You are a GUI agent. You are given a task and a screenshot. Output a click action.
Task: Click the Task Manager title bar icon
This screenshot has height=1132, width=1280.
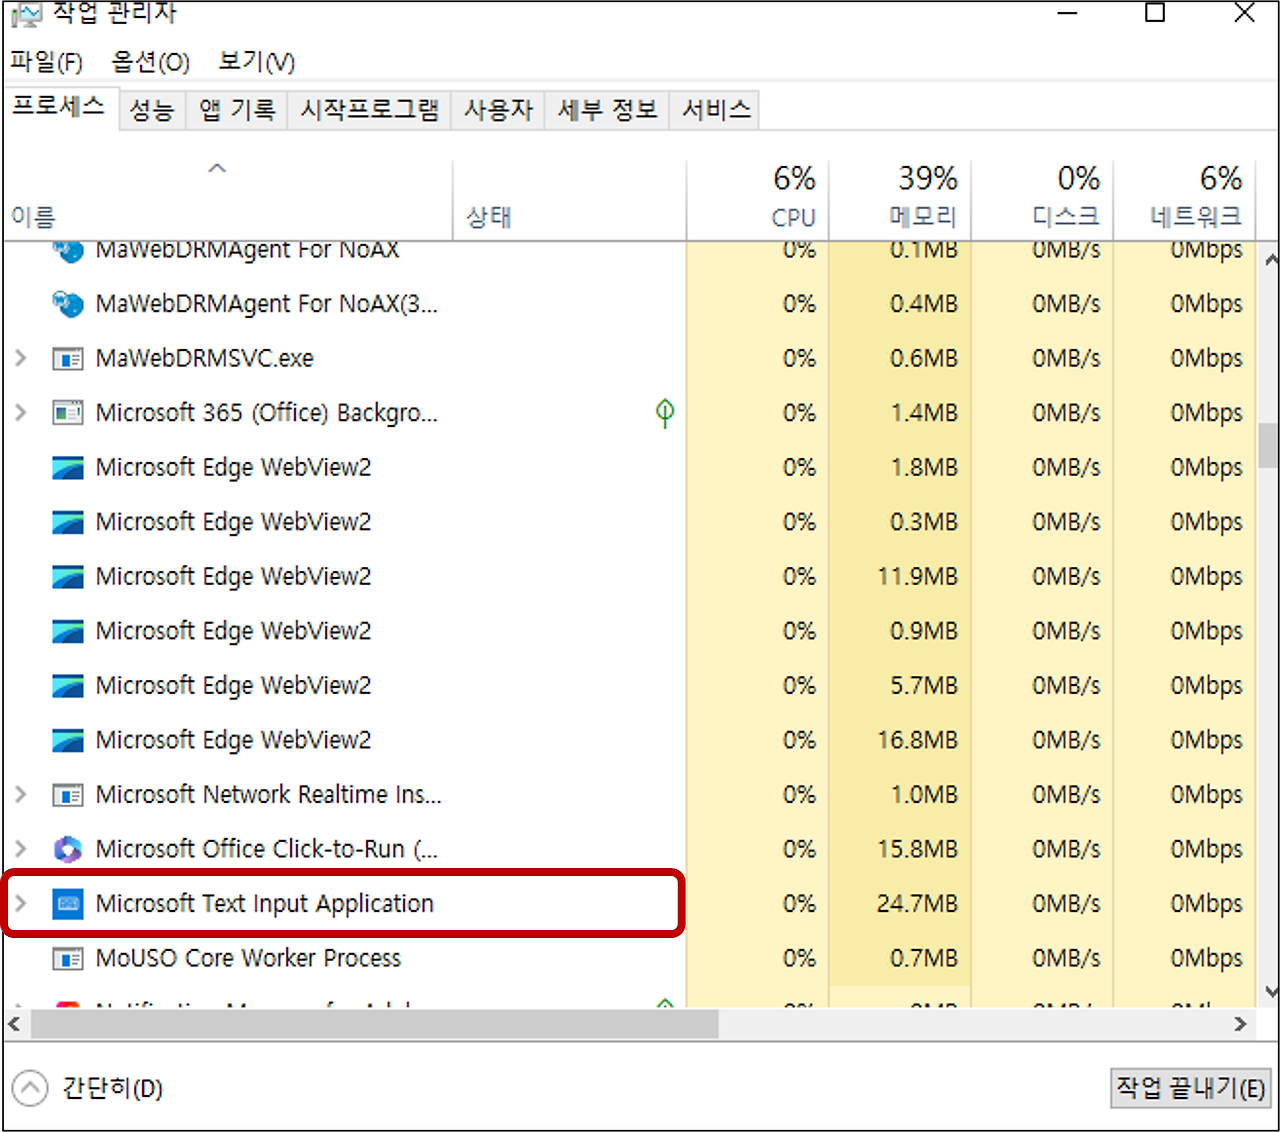pyautogui.click(x=25, y=14)
